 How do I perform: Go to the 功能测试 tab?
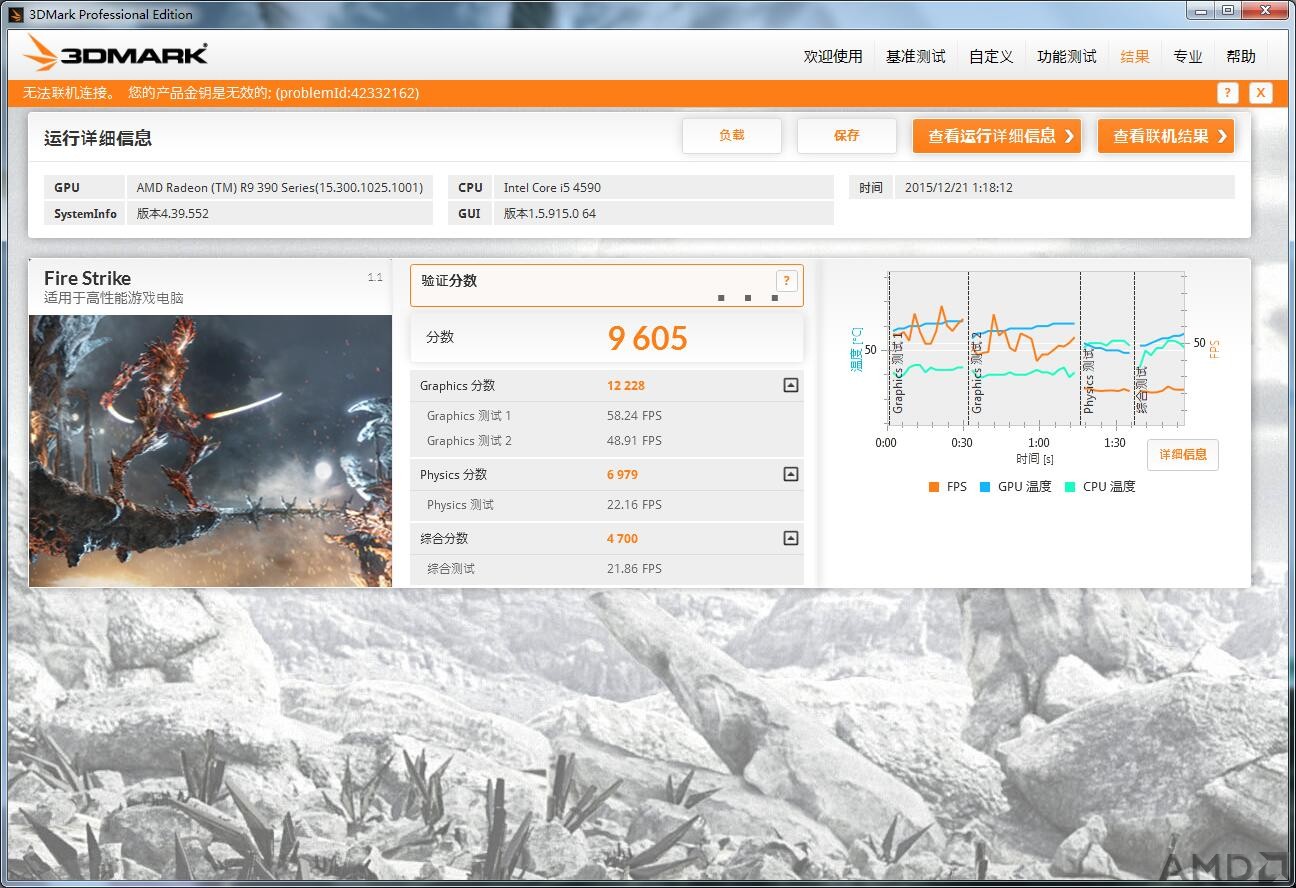1067,57
